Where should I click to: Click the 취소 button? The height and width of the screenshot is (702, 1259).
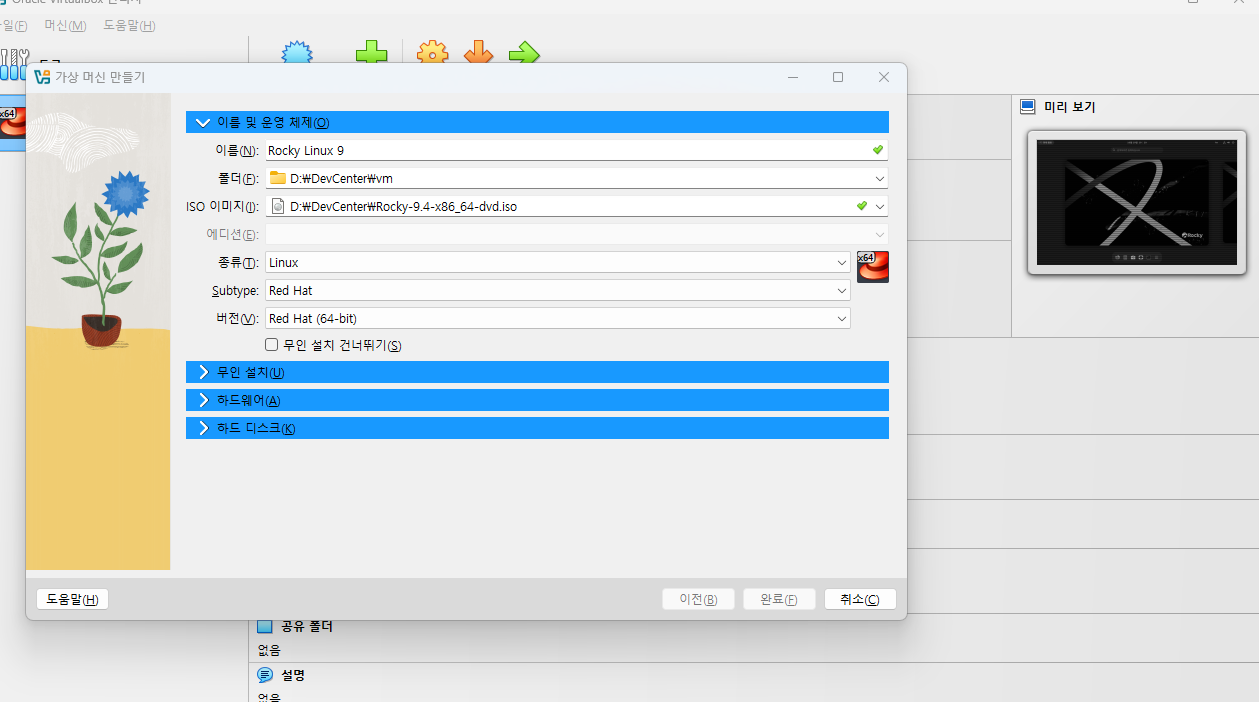pyautogui.click(x=860, y=599)
